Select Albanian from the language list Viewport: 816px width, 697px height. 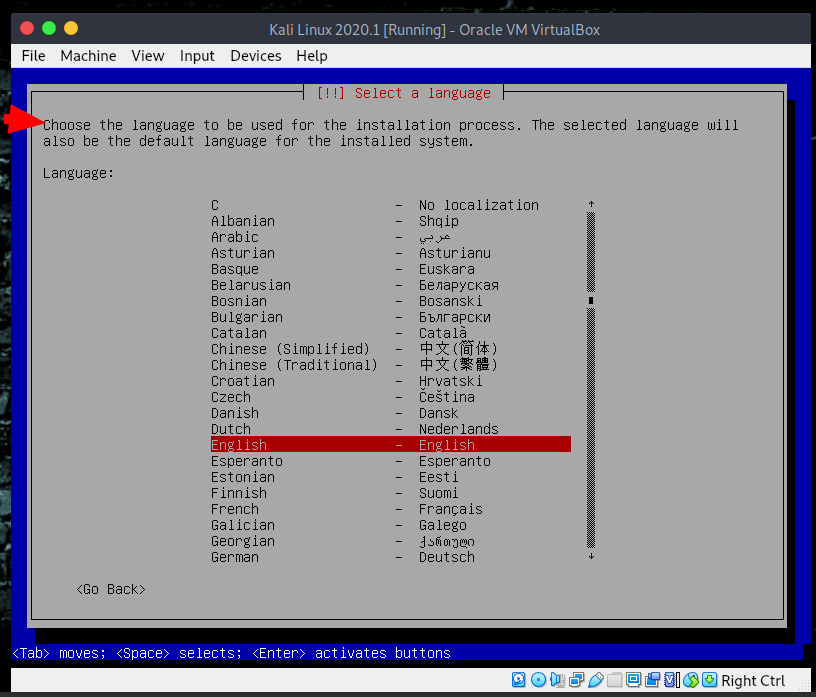(x=391, y=221)
